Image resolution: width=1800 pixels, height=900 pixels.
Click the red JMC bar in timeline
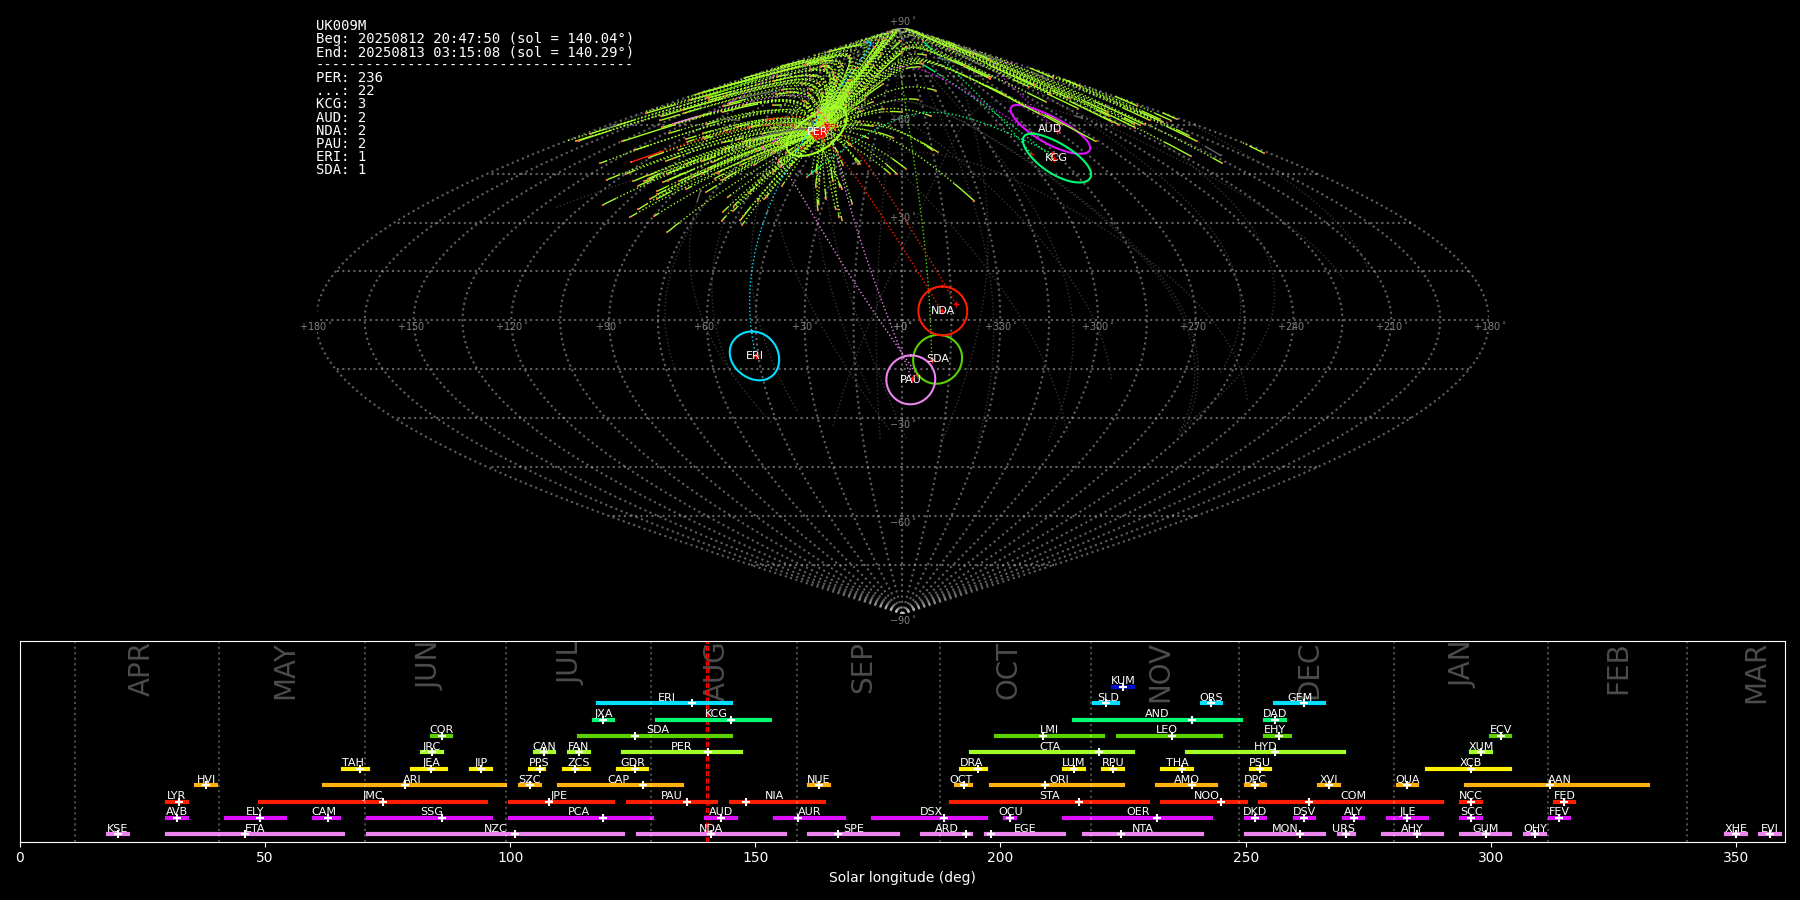373,801
